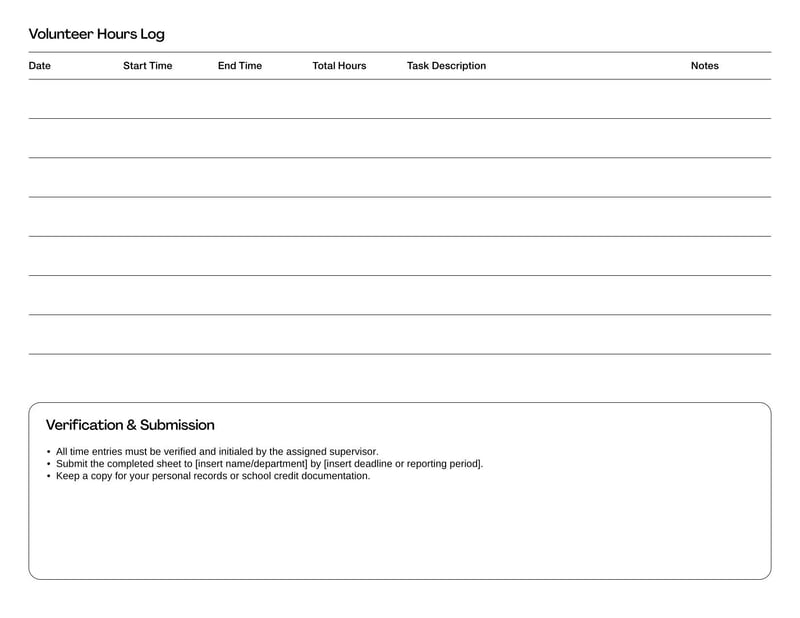This screenshot has height=618, width=800.
Task: Select the End Time column header
Action: [240, 65]
